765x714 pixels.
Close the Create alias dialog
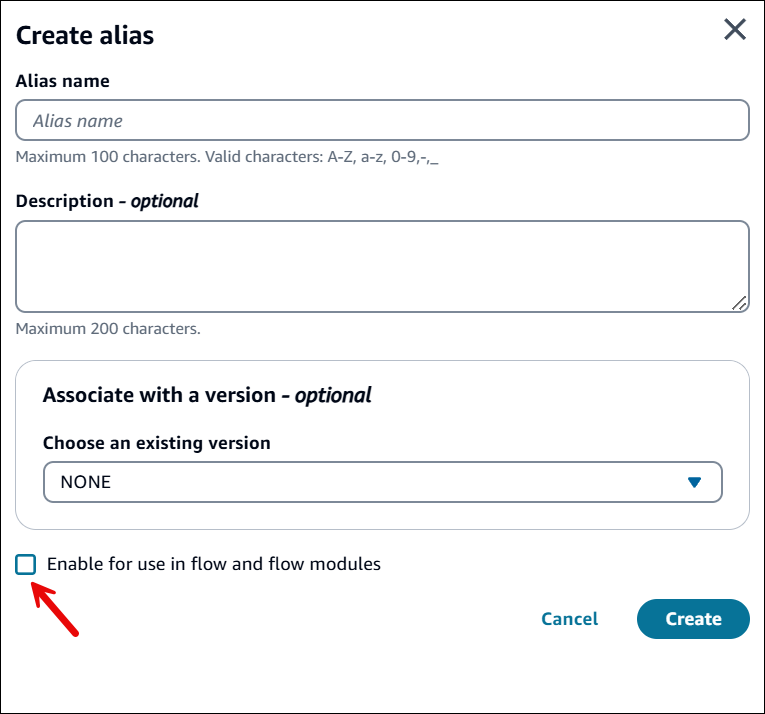point(735,30)
